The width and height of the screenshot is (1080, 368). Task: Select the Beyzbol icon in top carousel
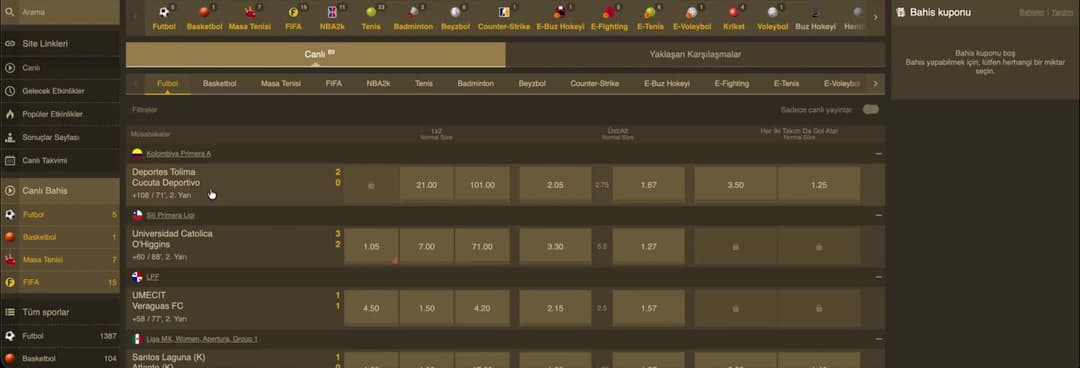click(455, 12)
